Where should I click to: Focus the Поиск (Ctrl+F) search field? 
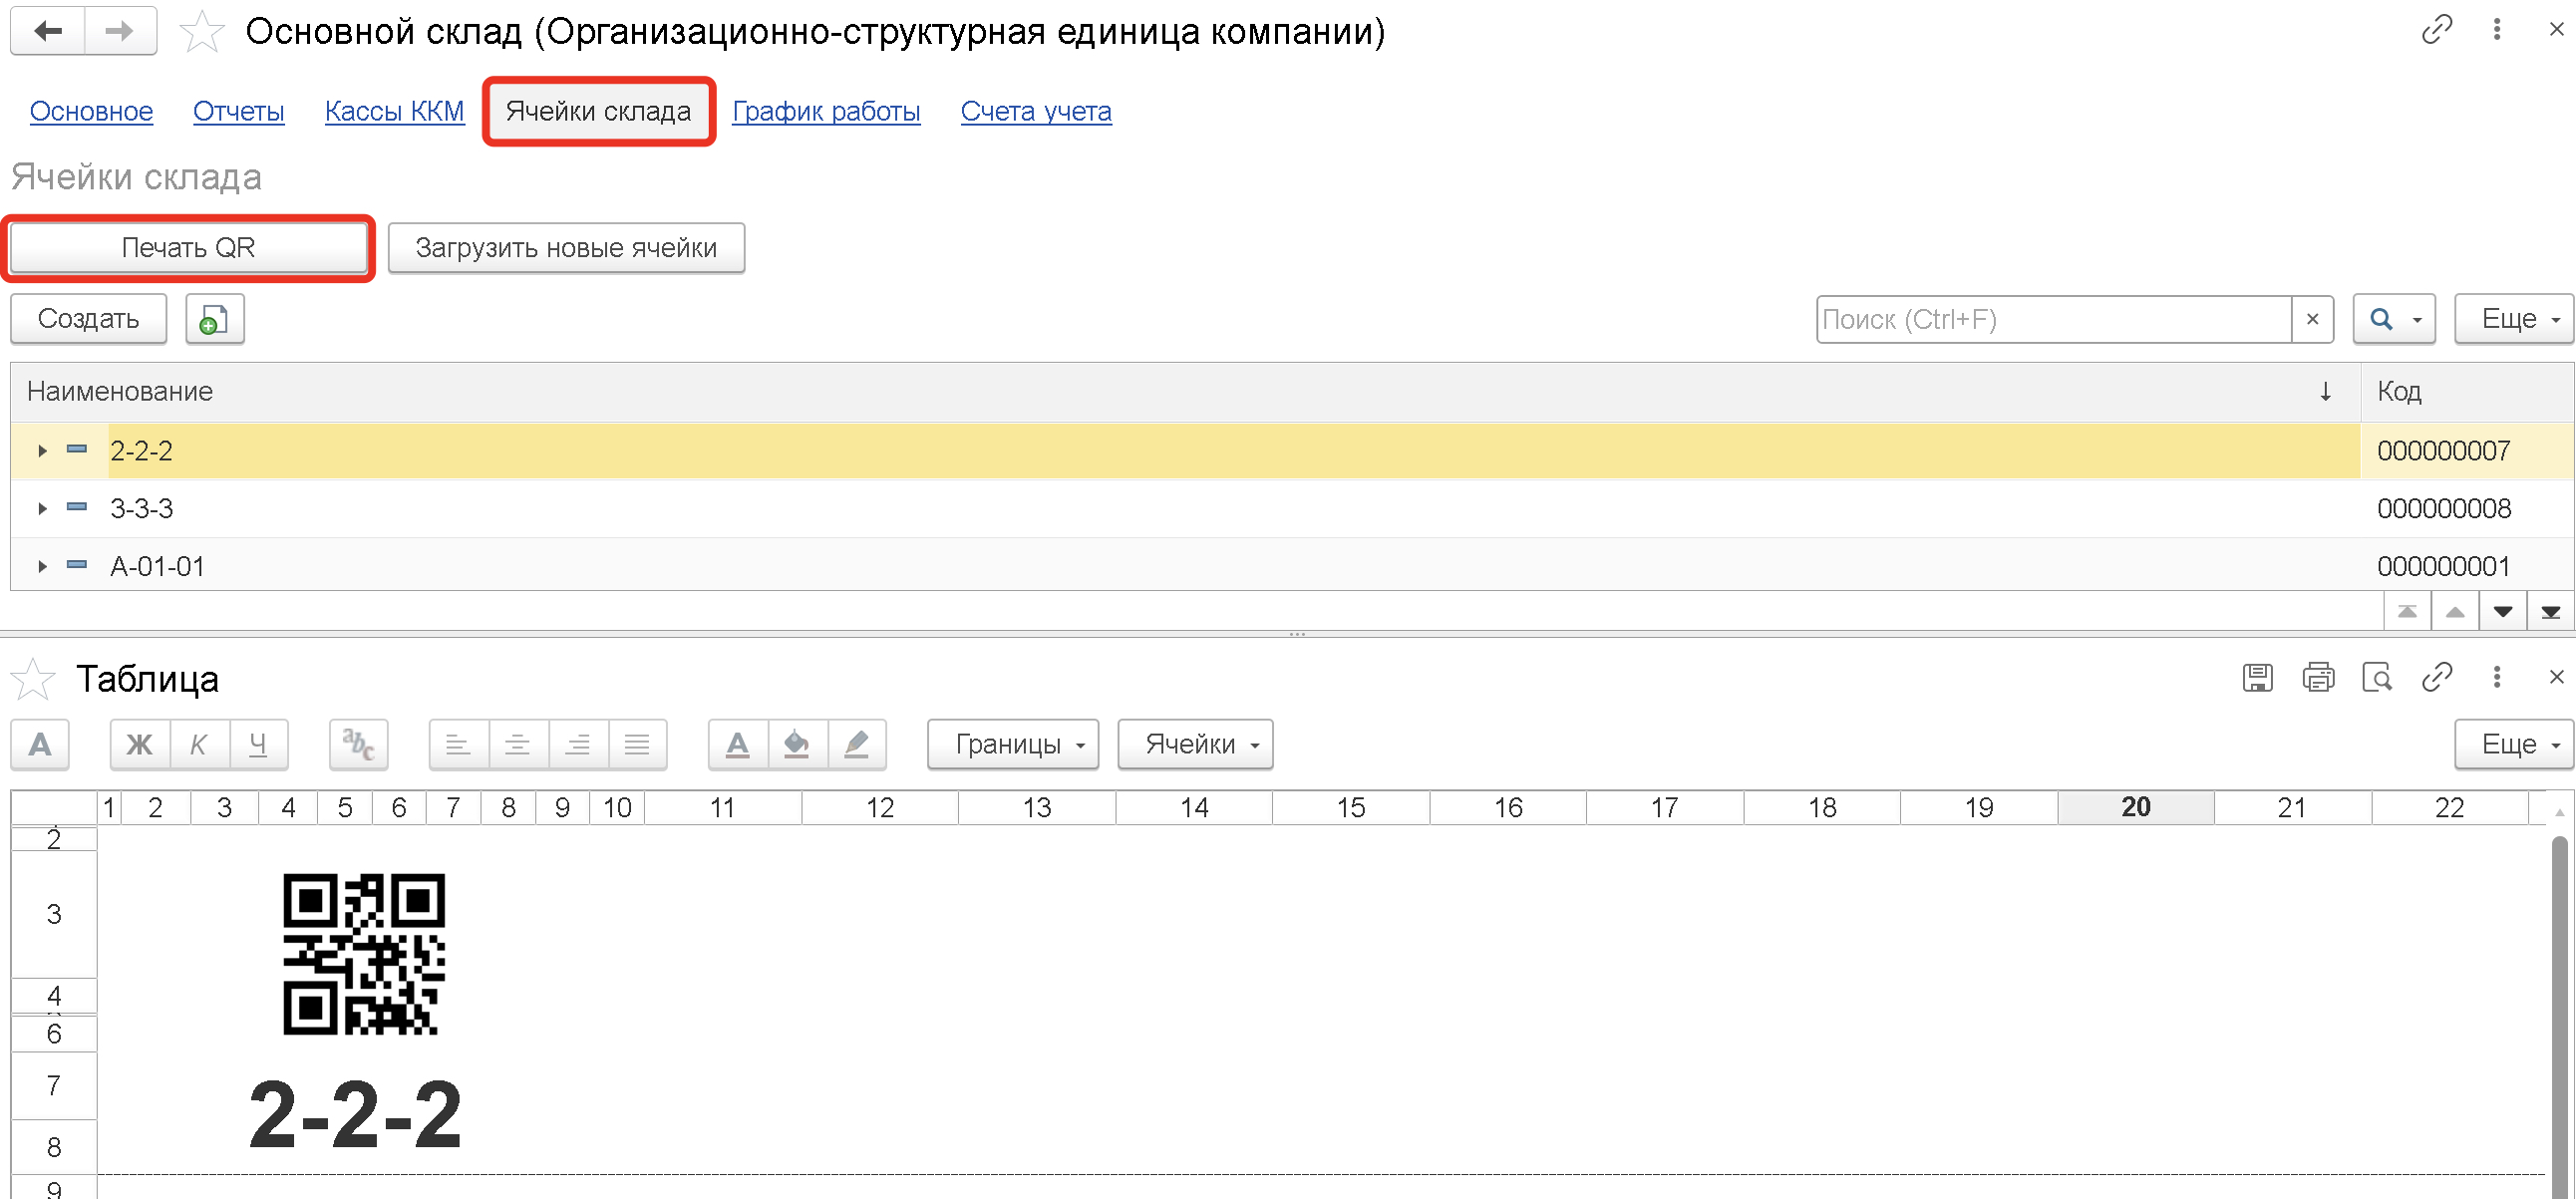click(2054, 319)
